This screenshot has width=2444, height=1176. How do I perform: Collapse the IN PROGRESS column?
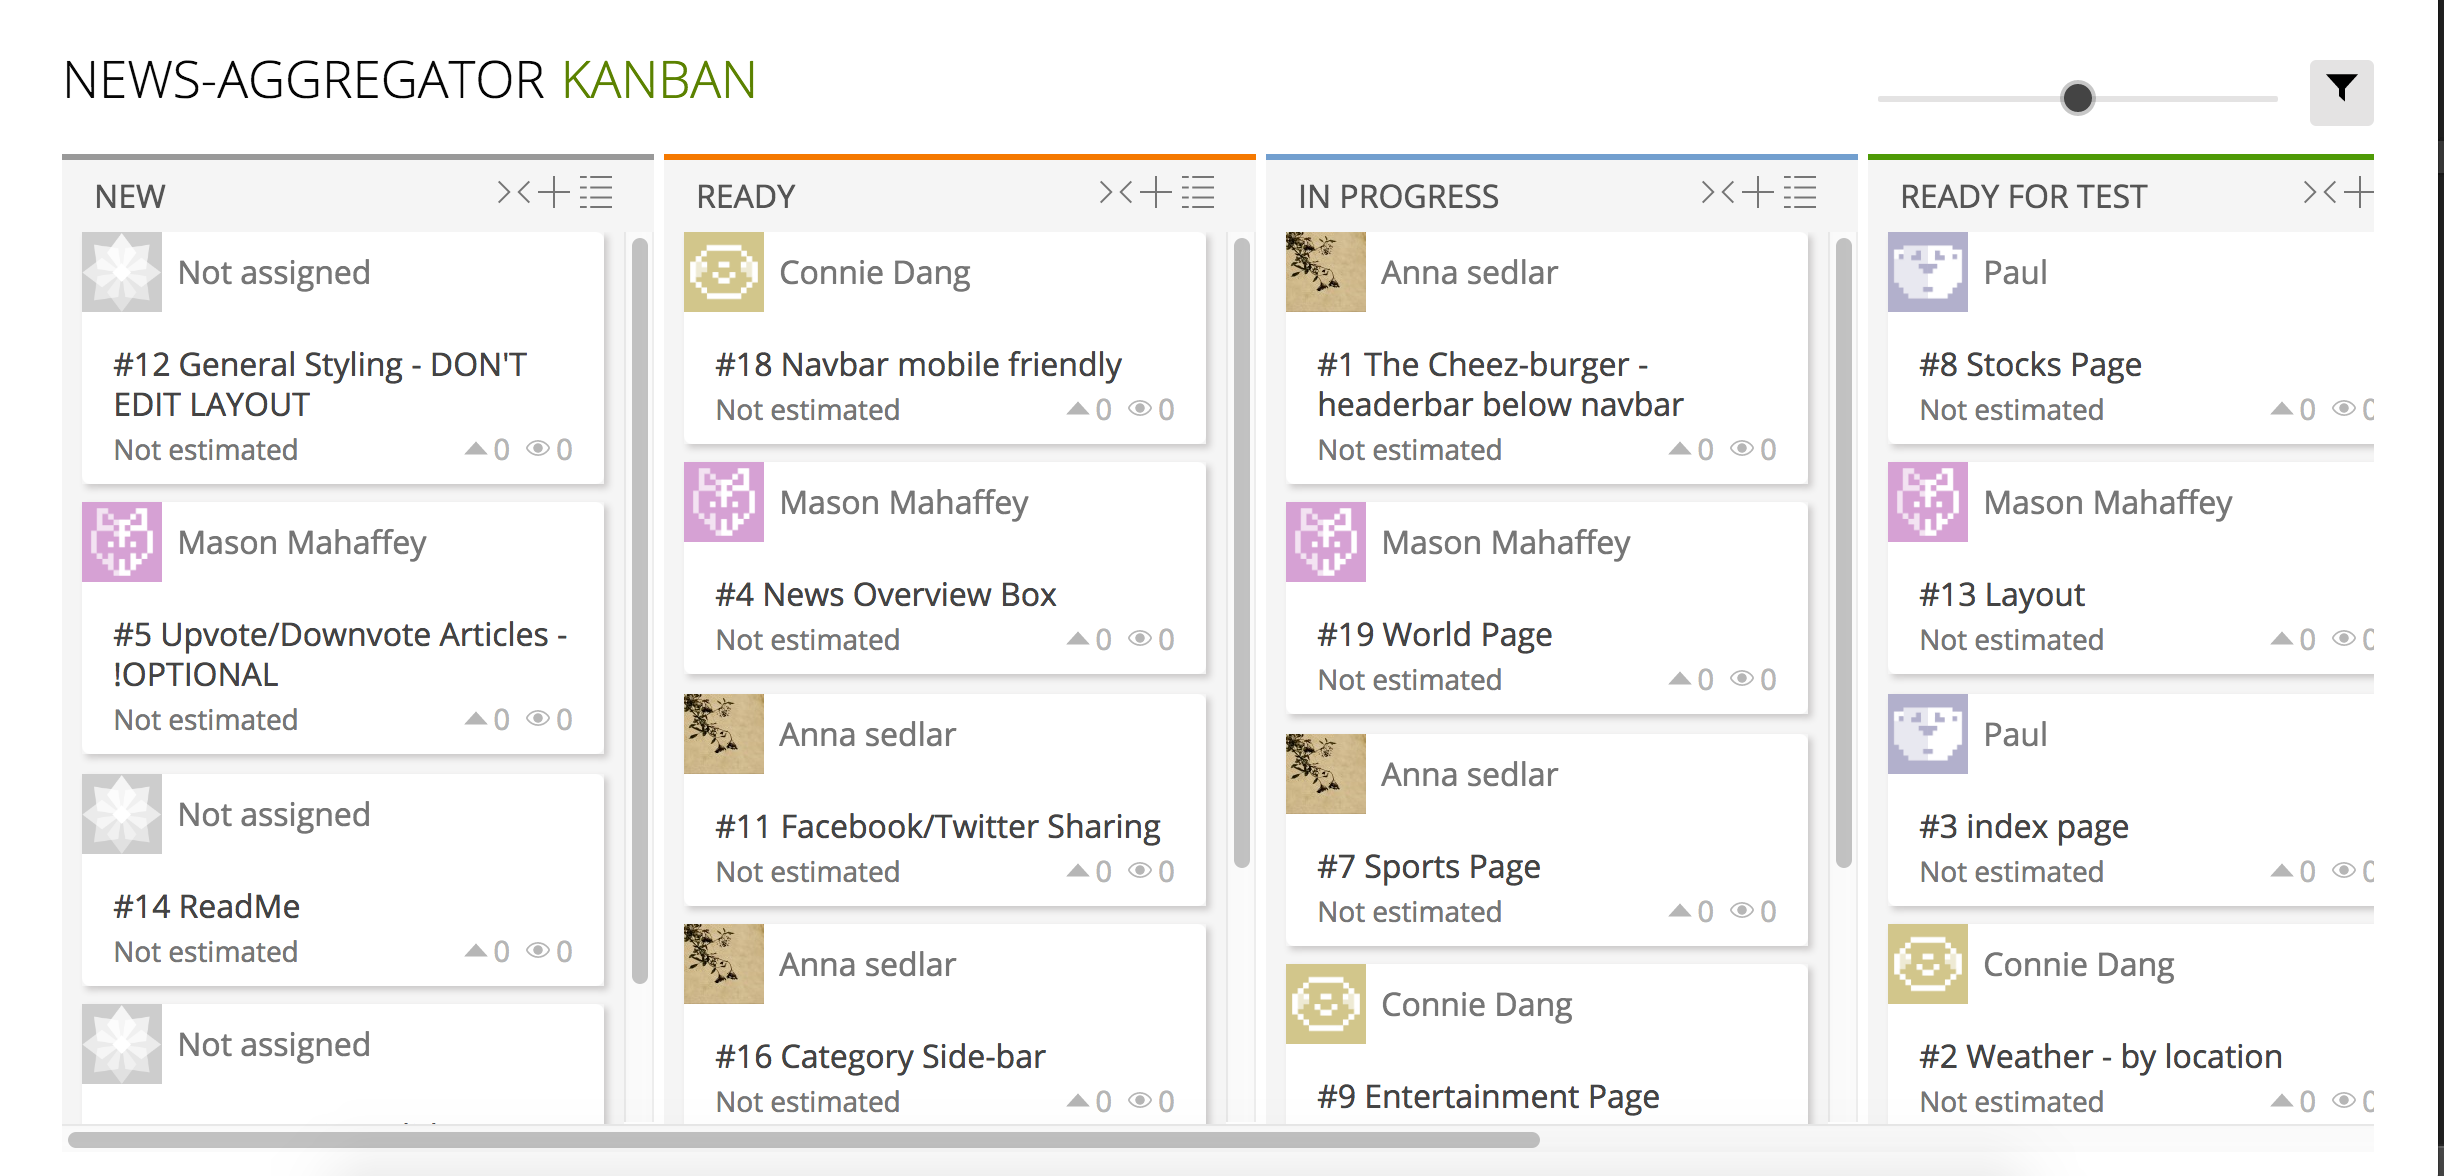click(x=1718, y=192)
